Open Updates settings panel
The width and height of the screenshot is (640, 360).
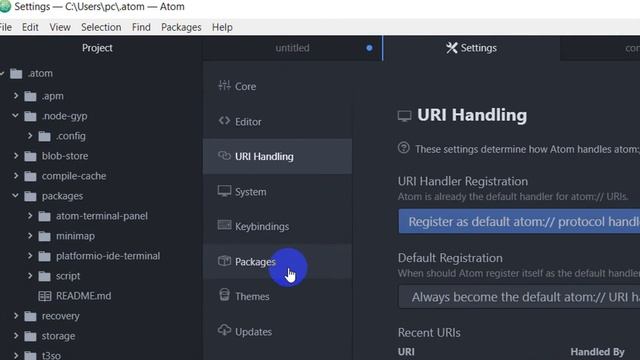[278, 331]
